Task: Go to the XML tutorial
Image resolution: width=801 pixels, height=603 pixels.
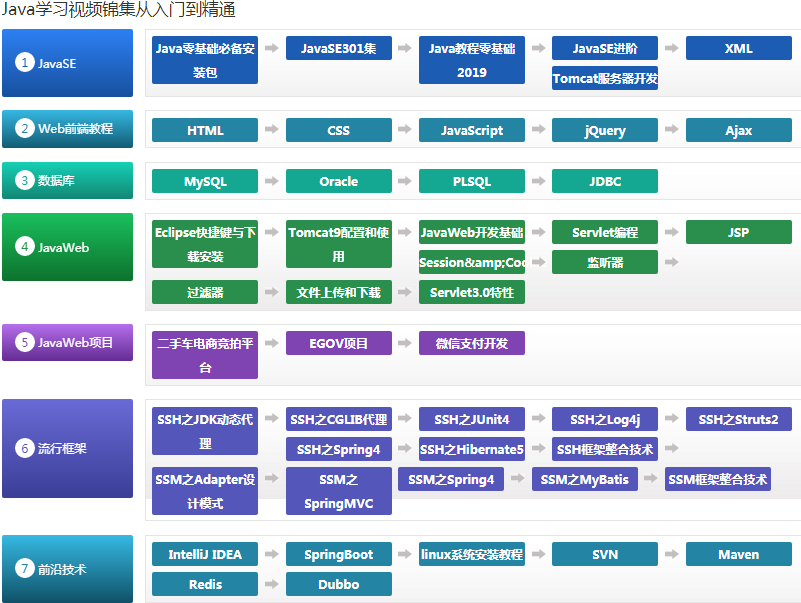Action: [x=738, y=48]
